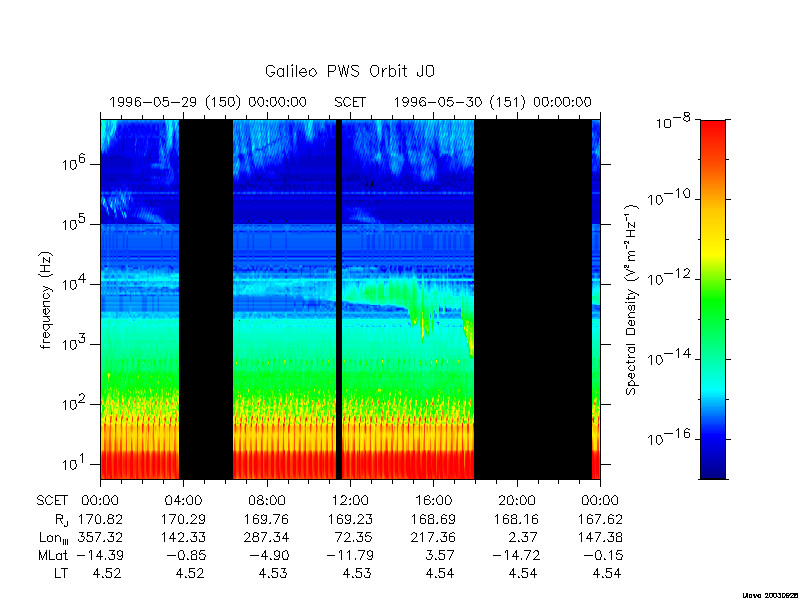This screenshot has width=800, height=600.
Task: Click the 'SCET' row header below the plot
Action: pyautogui.click(x=52, y=501)
